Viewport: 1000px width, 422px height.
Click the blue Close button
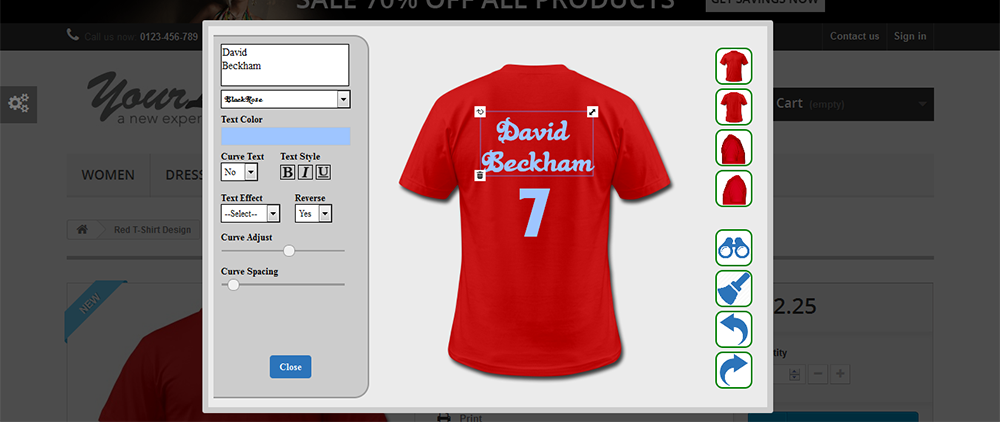290,367
